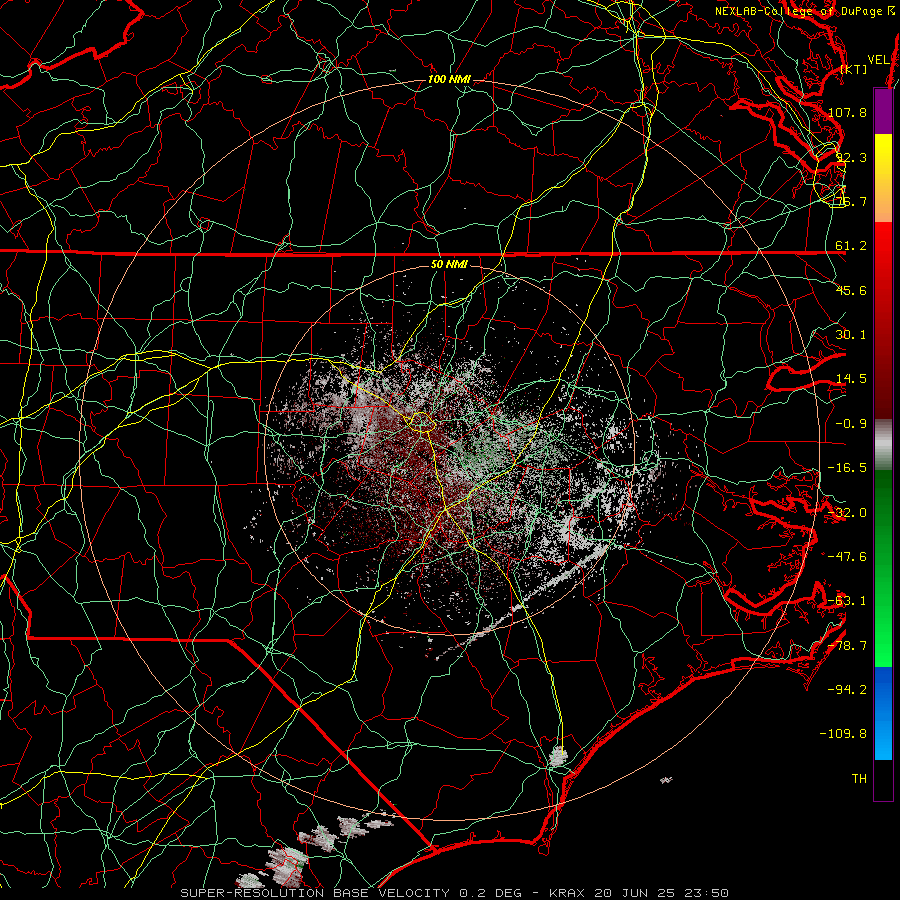The height and width of the screenshot is (900, 900).
Task: Click the -63.1 scale value
Action: [848, 601]
